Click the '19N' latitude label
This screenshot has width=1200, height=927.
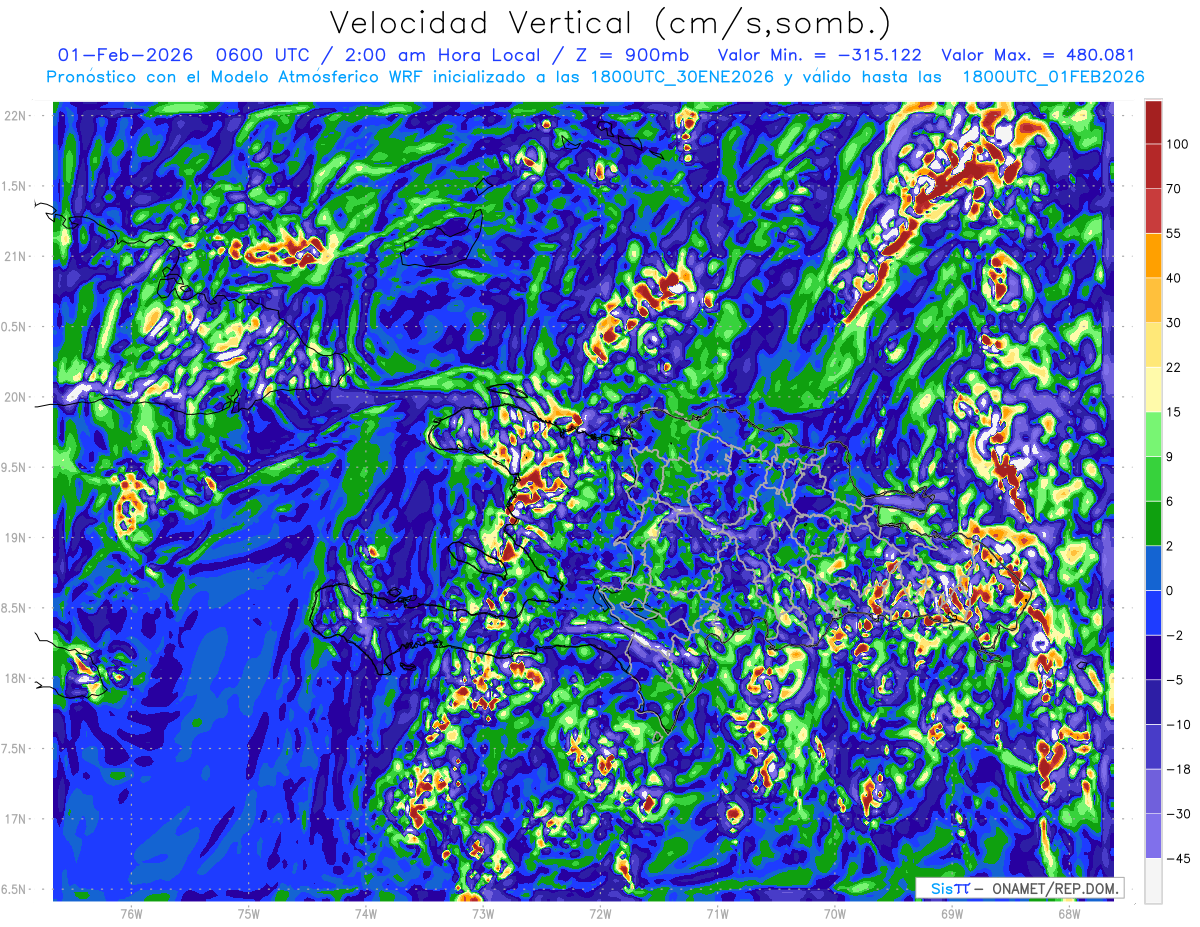pyautogui.click(x=15, y=537)
